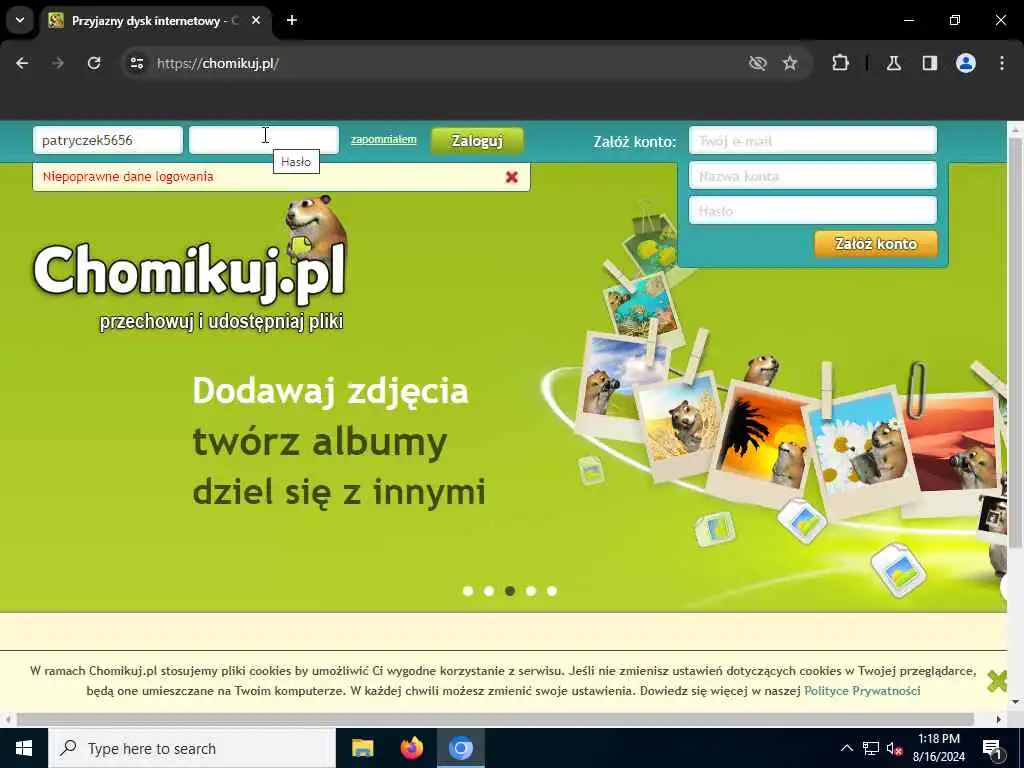Bookmark this page with star icon

pyautogui.click(x=790, y=63)
